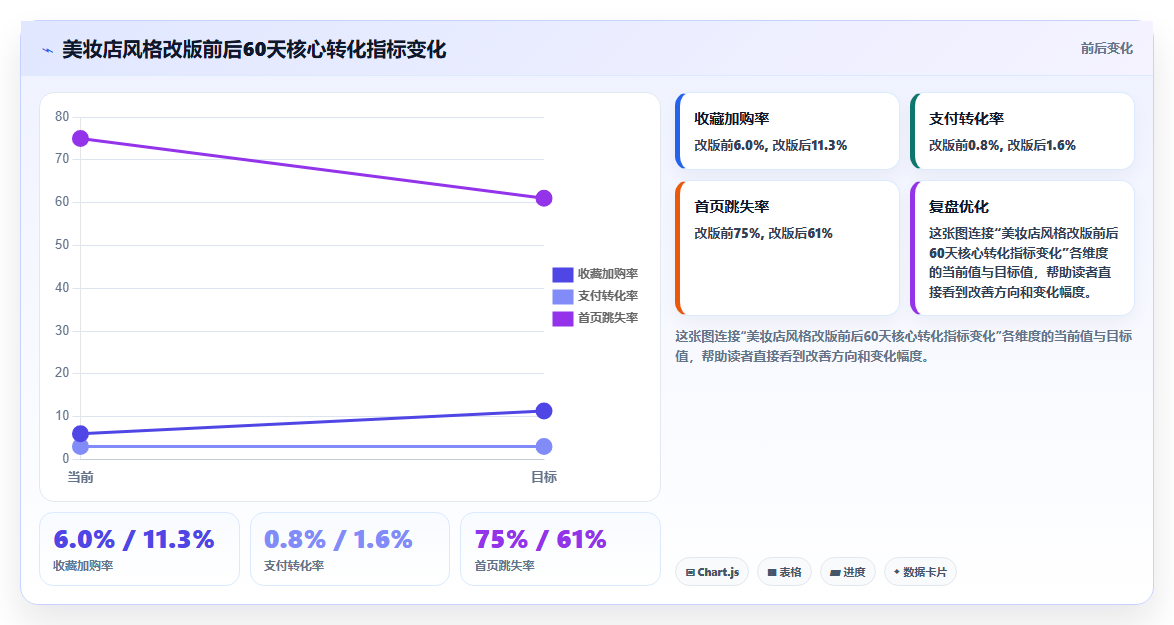1174x625 pixels.
Task: Click the 进度 tag
Action: 848,572
